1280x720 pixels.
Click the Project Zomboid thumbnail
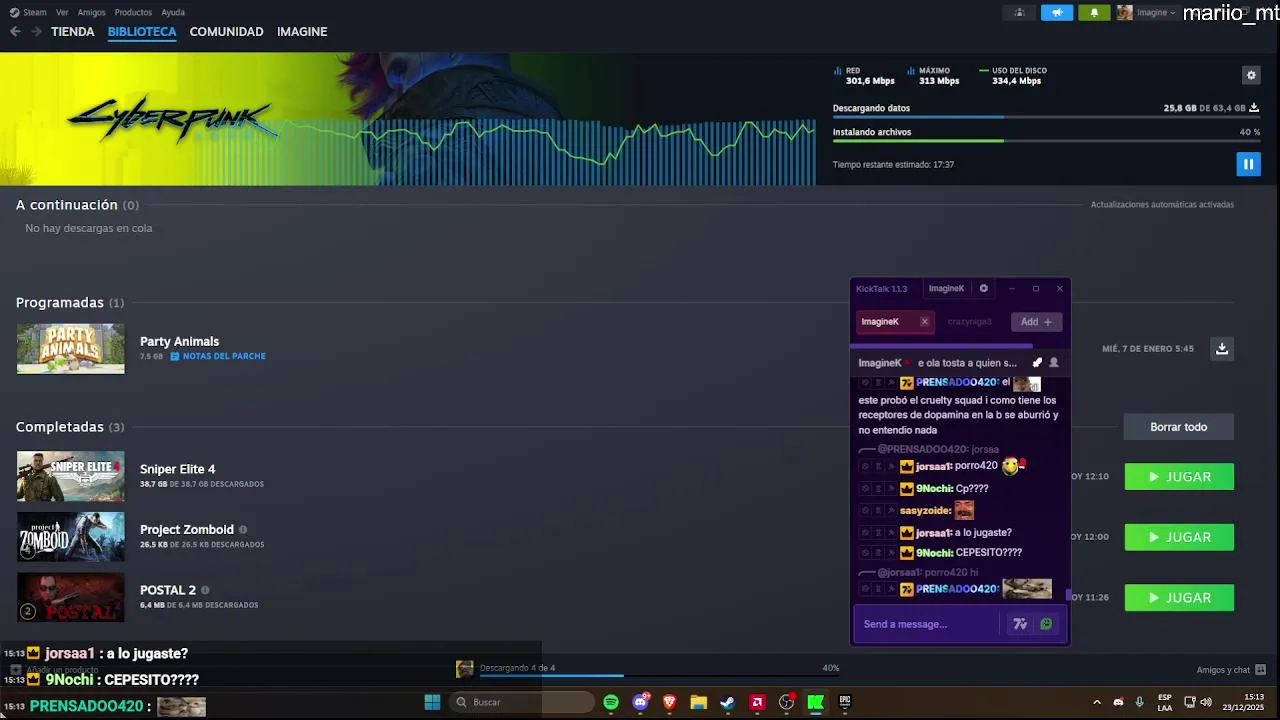[x=71, y=537]
